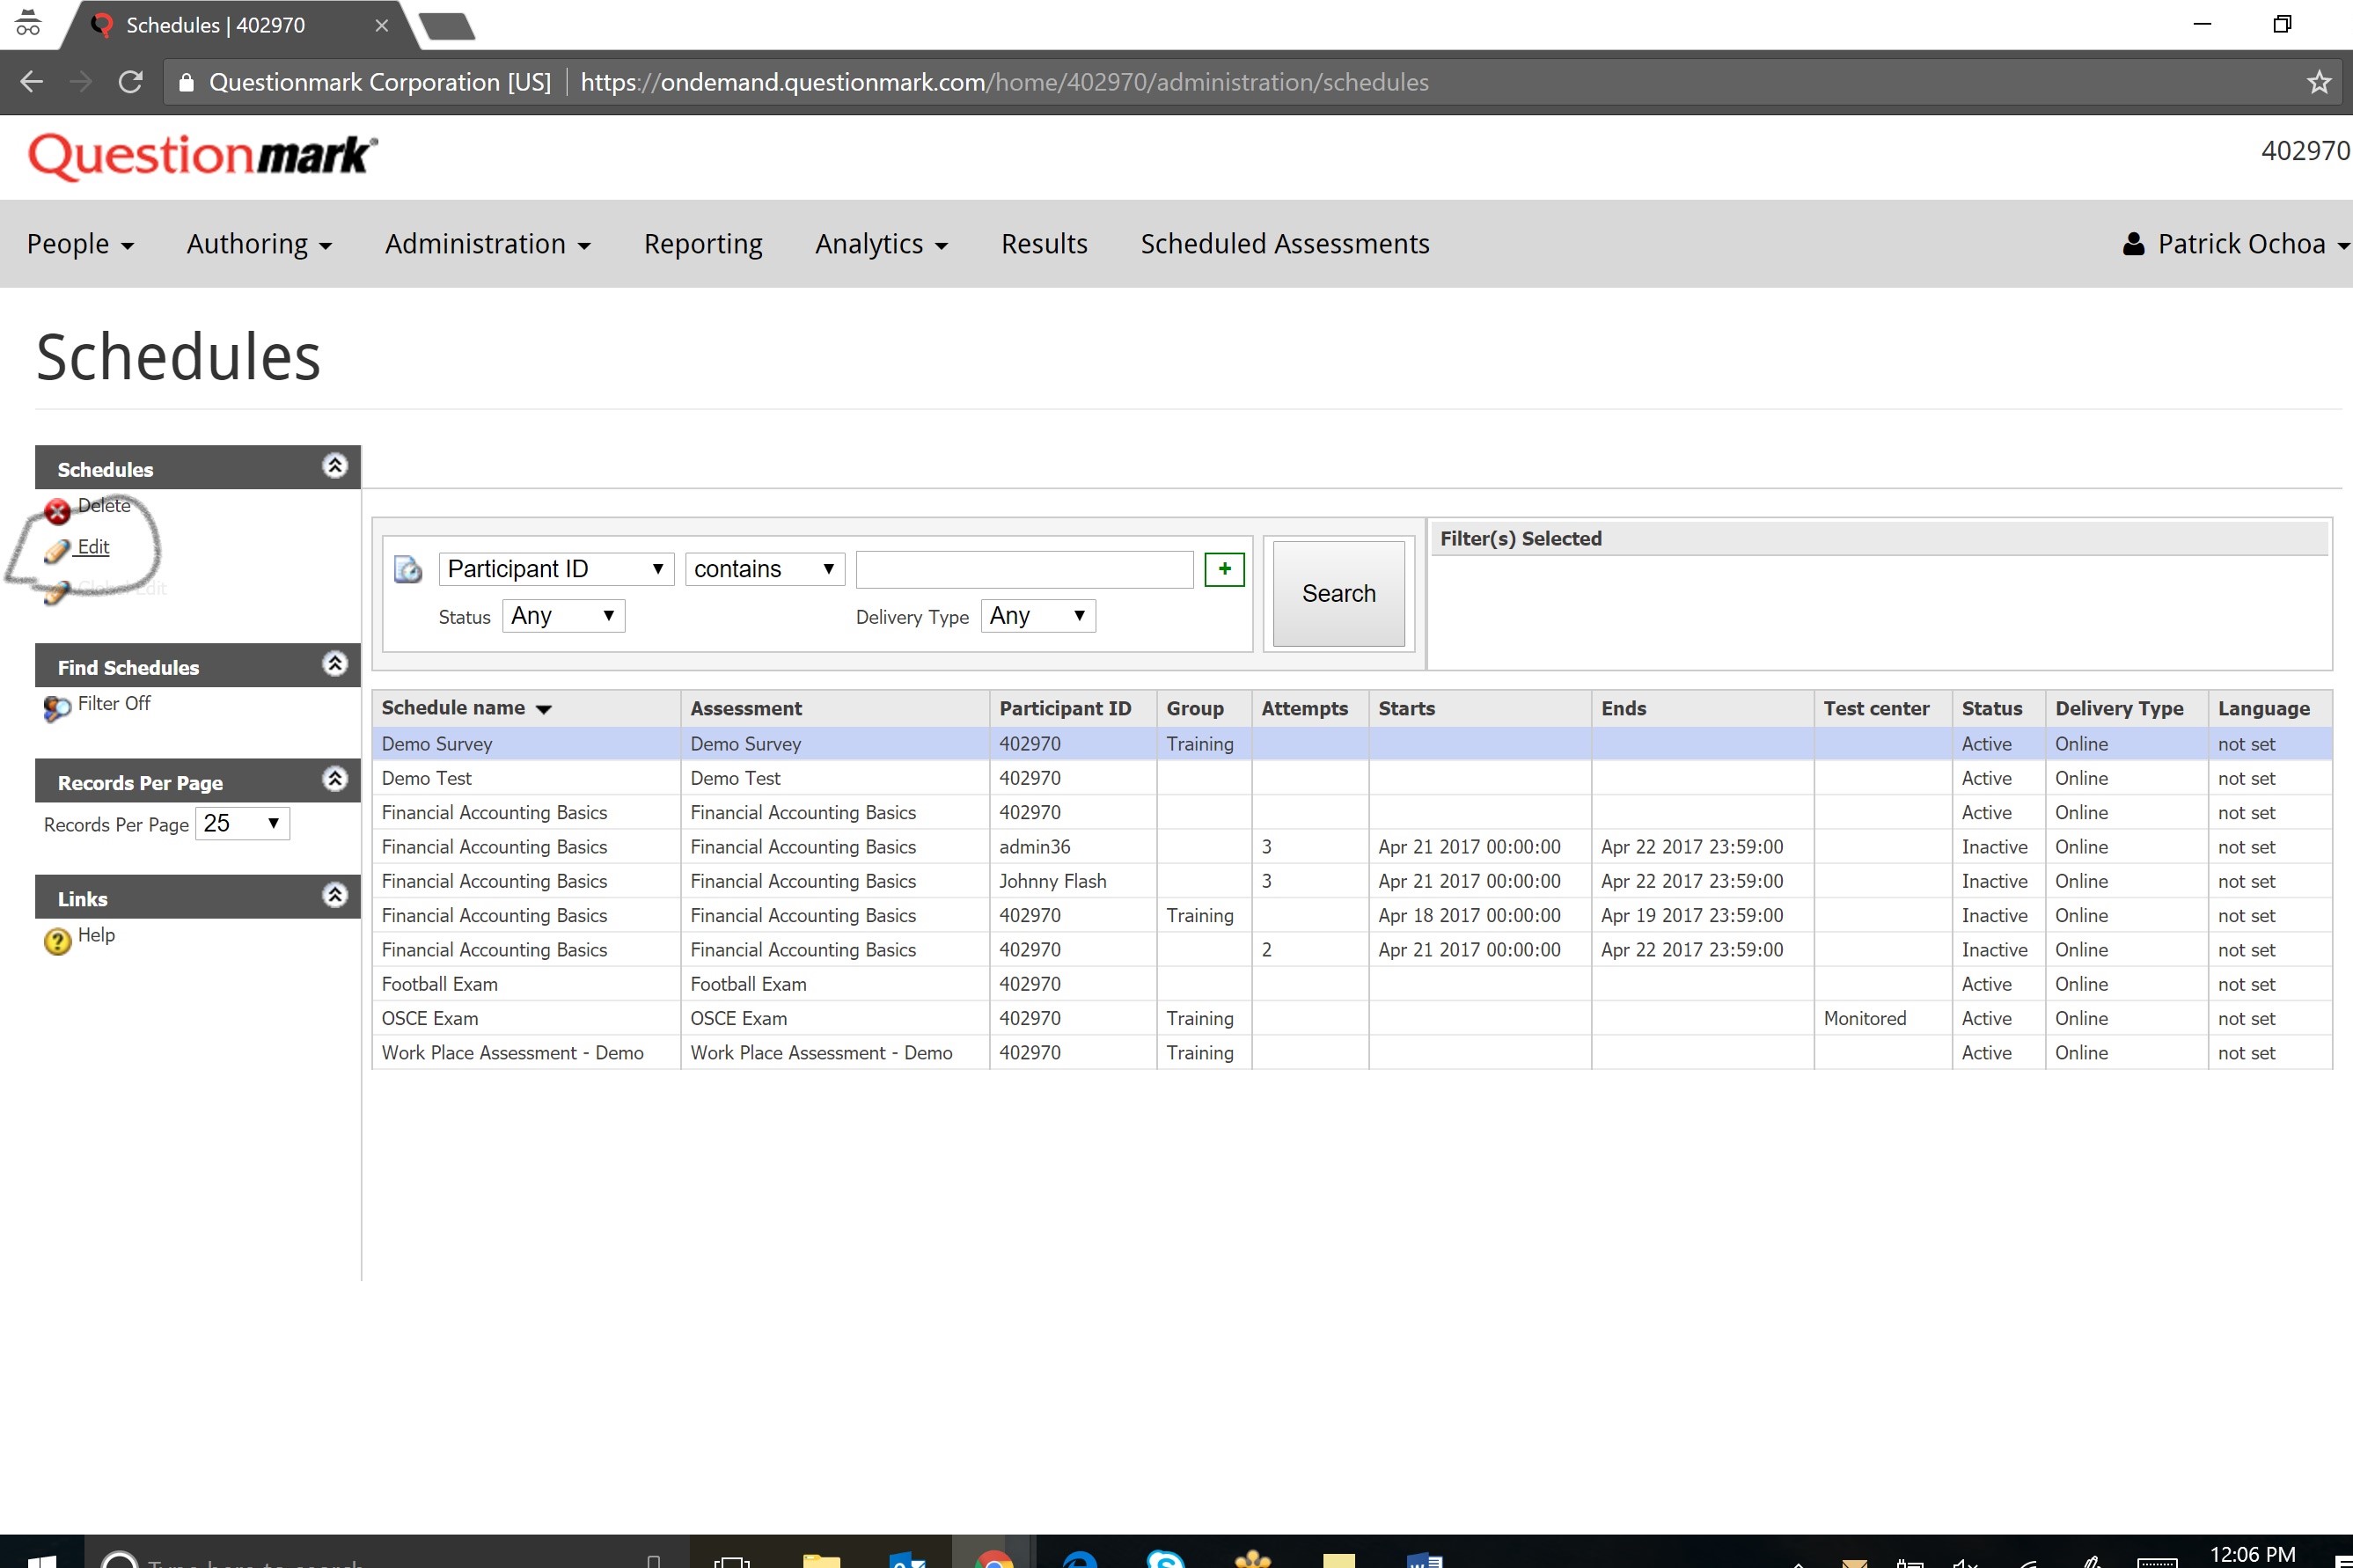This screenshot has height=1568, width=2353.
Task: Open the Records Per Page 25 dropdown
Action: point(242,824)
